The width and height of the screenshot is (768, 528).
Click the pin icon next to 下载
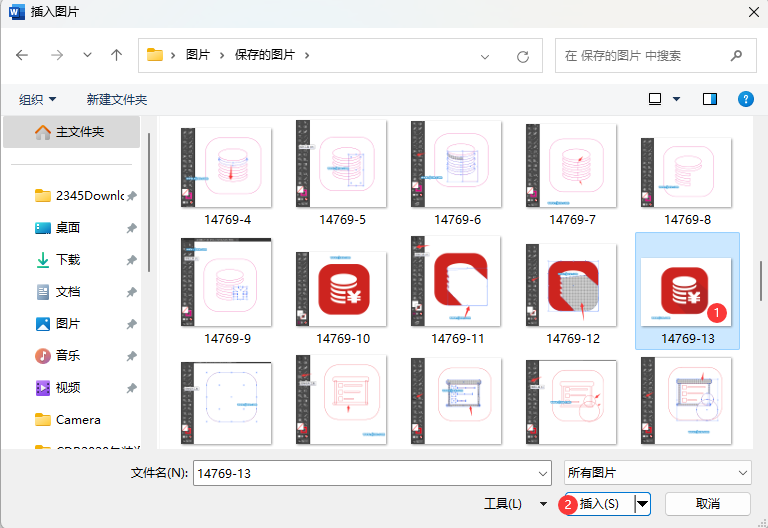pos(131,260)
